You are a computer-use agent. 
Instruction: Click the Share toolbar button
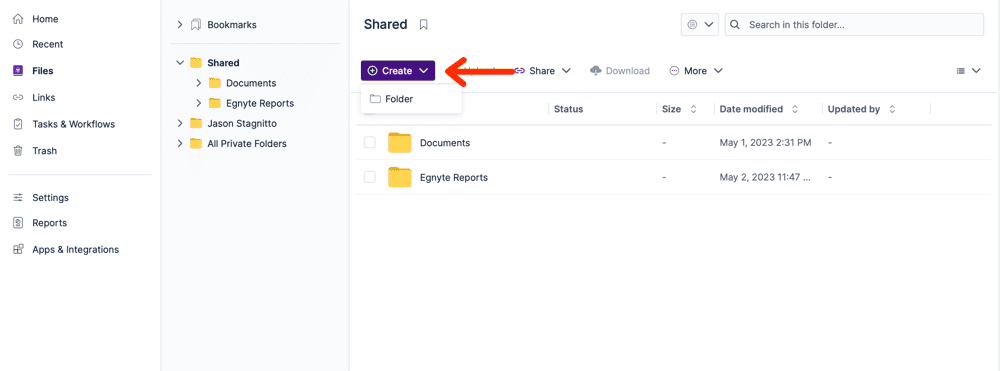click(x=542, y=71)
